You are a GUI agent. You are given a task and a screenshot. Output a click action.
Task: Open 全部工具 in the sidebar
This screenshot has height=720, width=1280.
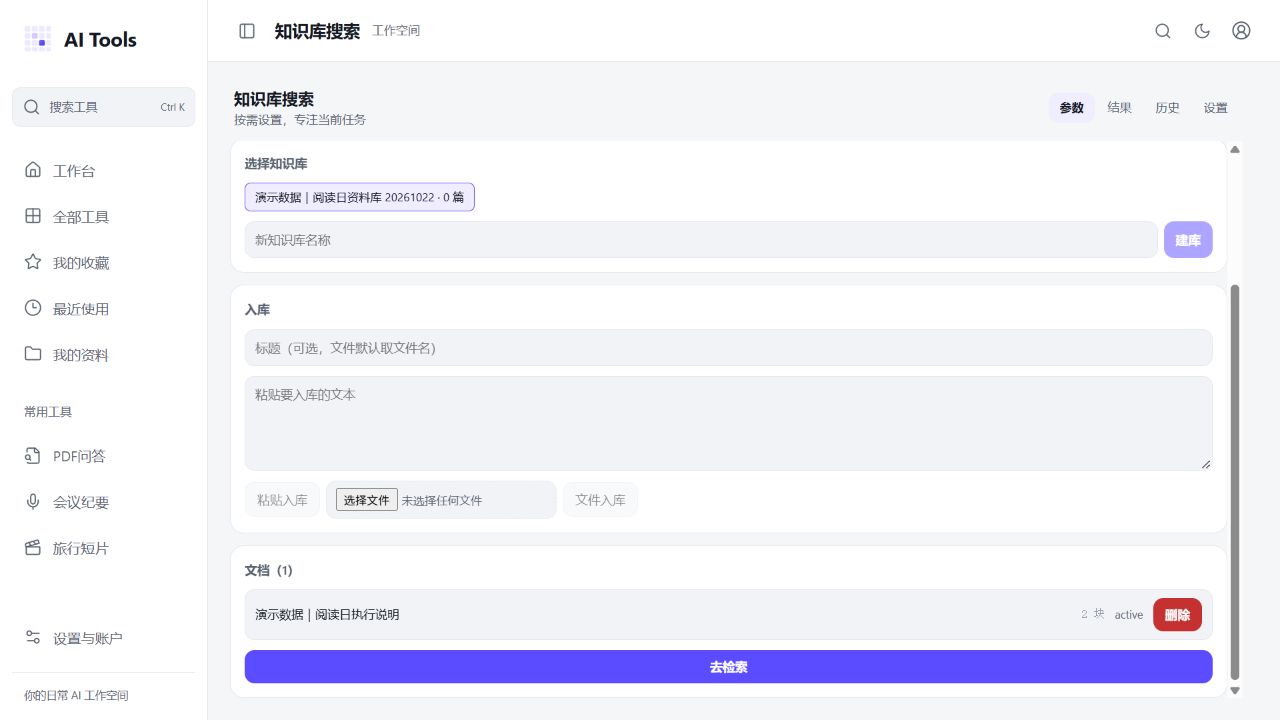pos(104,217)
